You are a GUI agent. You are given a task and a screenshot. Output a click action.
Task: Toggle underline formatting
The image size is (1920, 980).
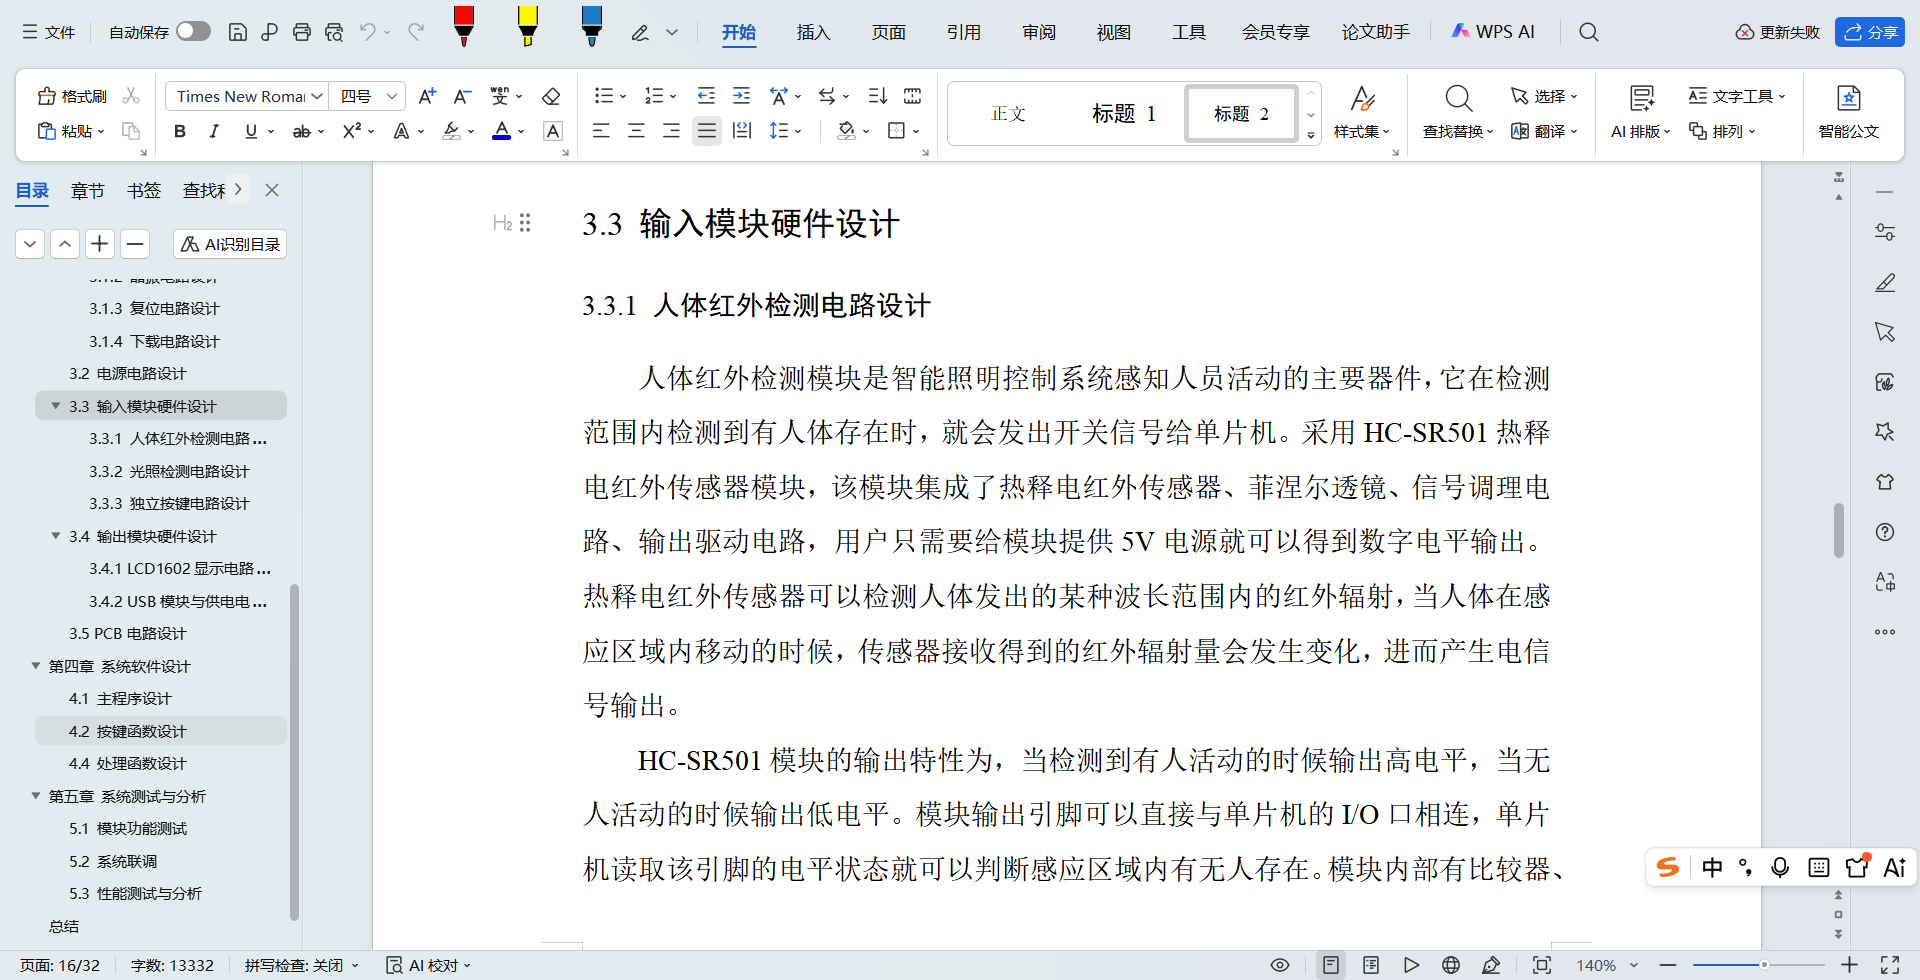pos(251,131)
